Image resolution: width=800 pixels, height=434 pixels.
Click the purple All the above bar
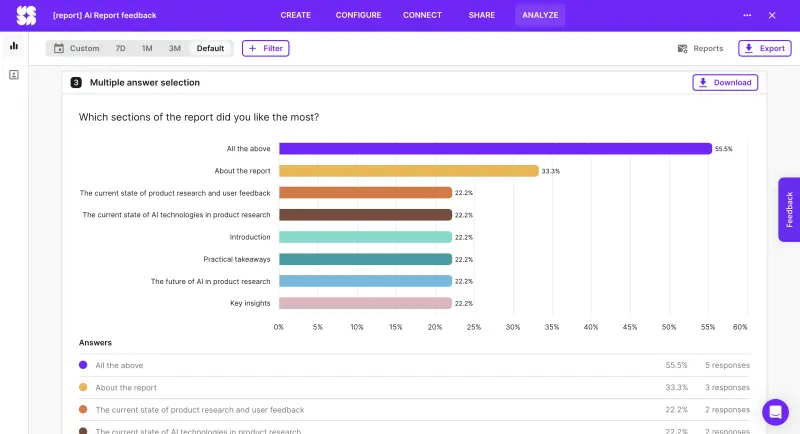495,148
